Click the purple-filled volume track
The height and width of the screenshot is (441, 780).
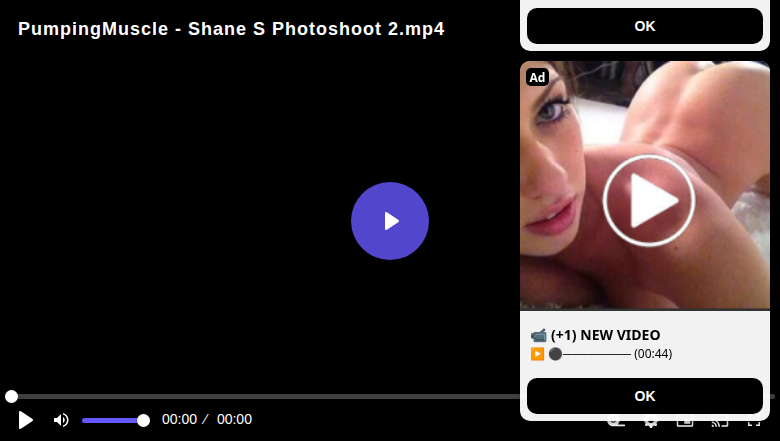point(112,421)
